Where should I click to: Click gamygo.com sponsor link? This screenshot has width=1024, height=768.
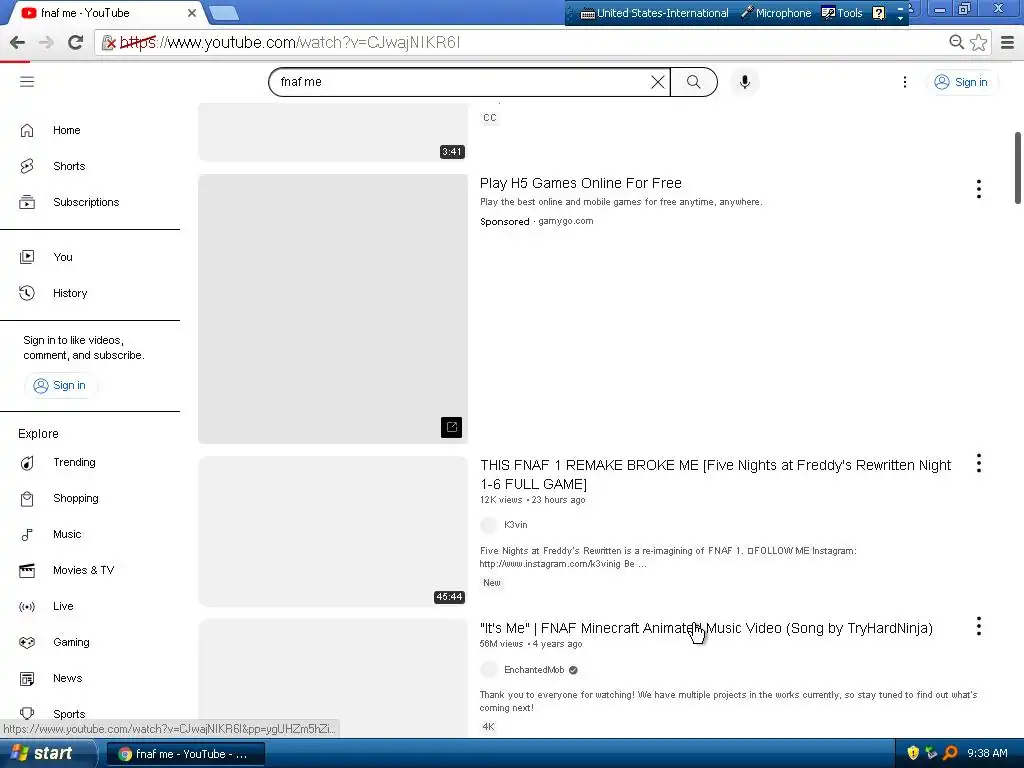tap(566, 221)
